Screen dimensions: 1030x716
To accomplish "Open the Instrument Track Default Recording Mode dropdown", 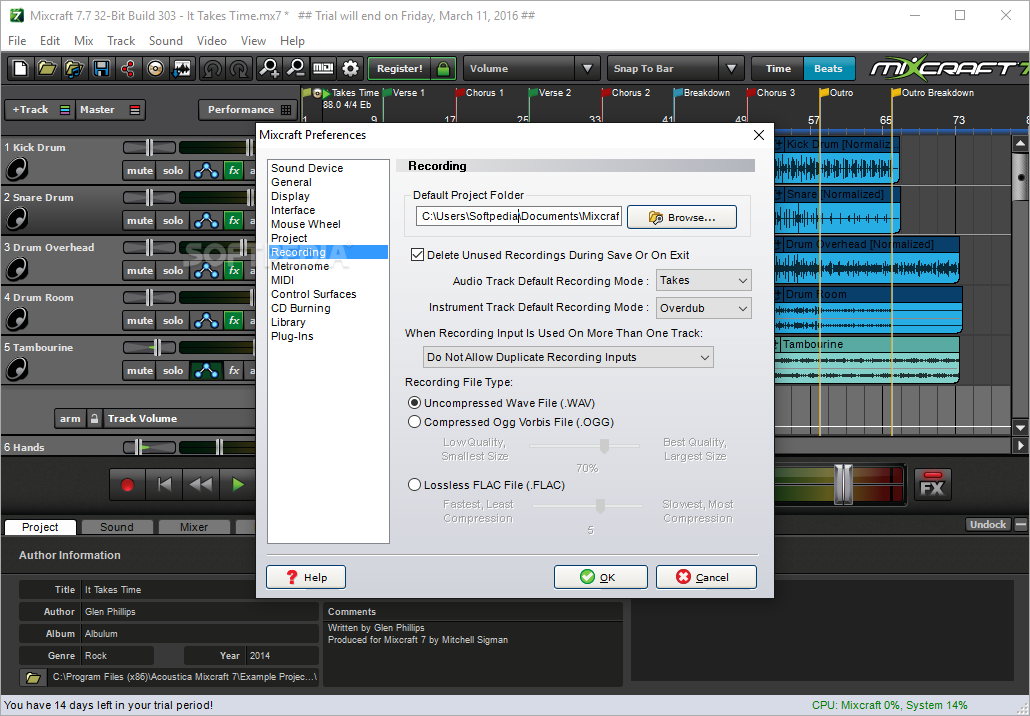I will pos(704,308).
